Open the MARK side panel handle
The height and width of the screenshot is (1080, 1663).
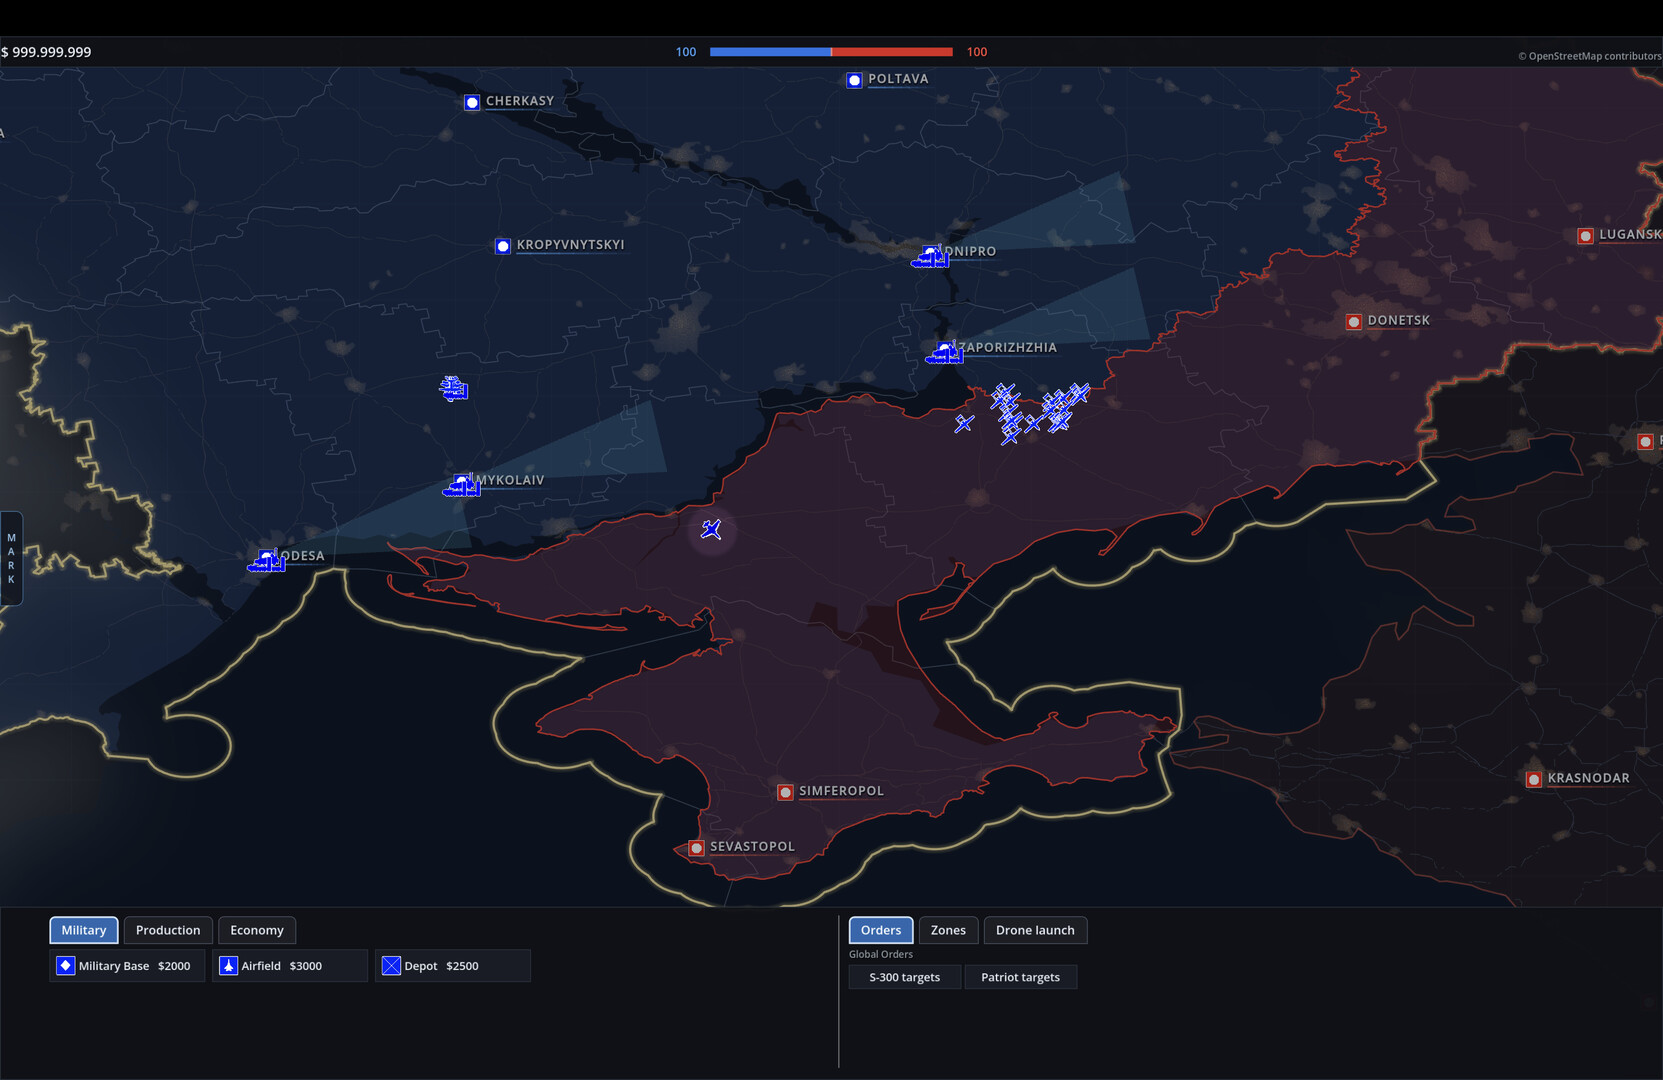tap(11, 559)
